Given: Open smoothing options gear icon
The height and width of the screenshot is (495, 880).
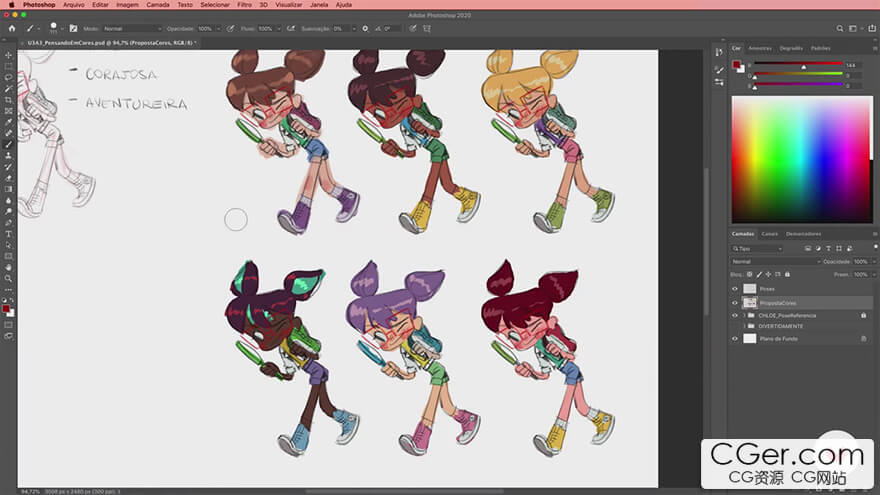Looking at the screenshot, I should [x=365, y=29].
